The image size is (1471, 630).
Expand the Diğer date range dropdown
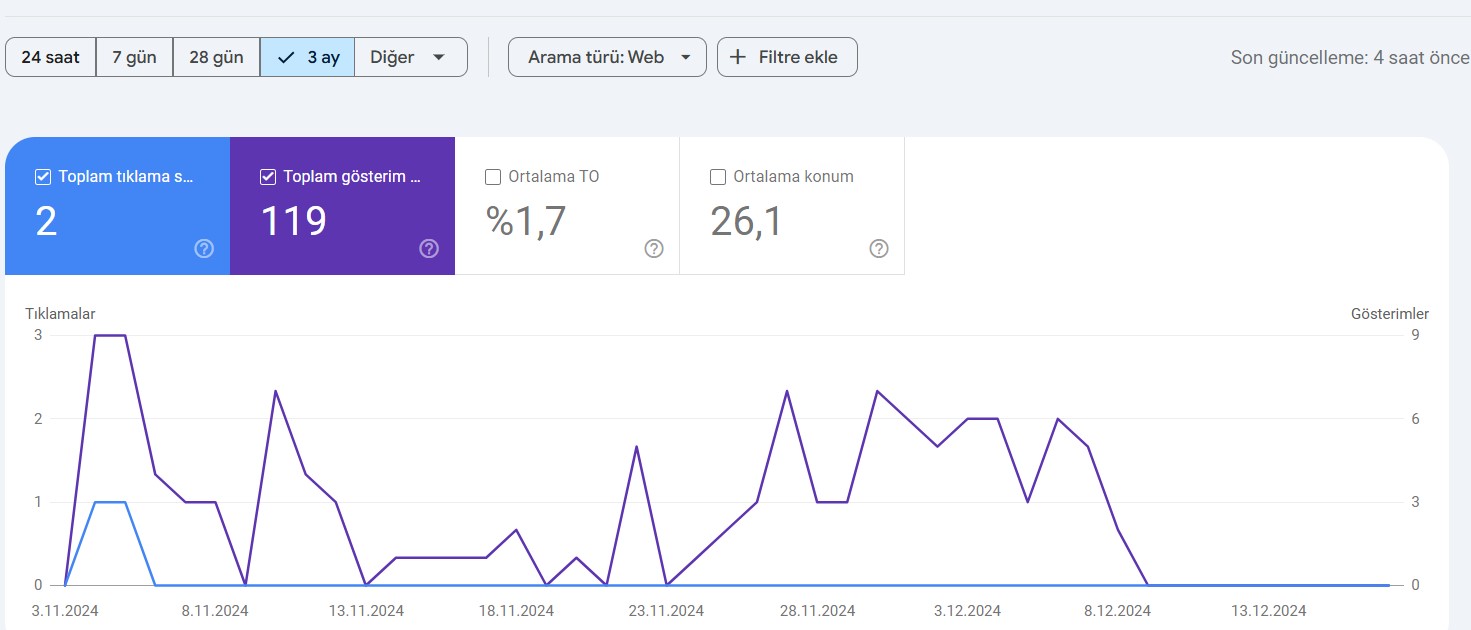click(x=411, y=57)
